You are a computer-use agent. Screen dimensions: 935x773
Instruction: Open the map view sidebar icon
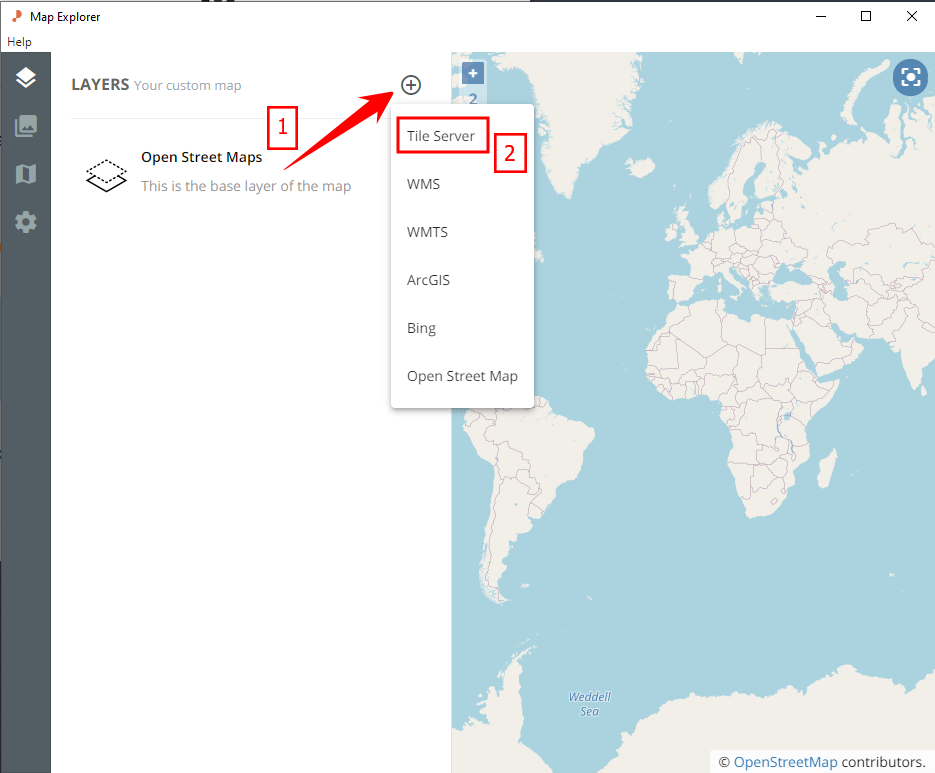[24, 173]
